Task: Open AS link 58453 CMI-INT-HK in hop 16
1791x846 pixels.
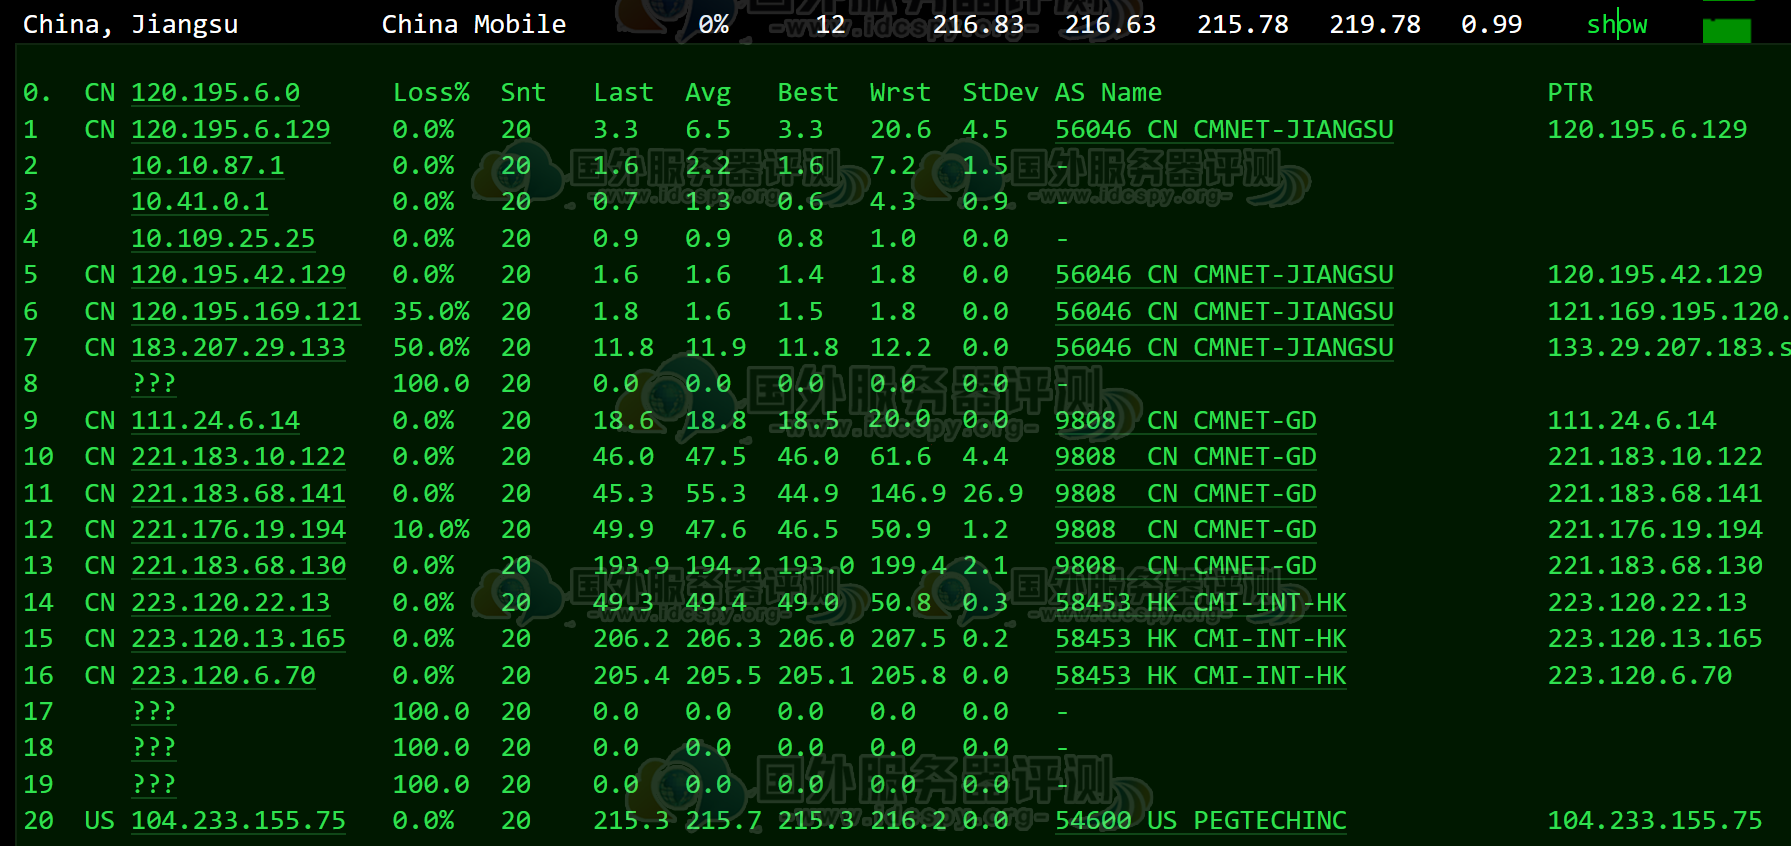Action: coord(1201,676)
